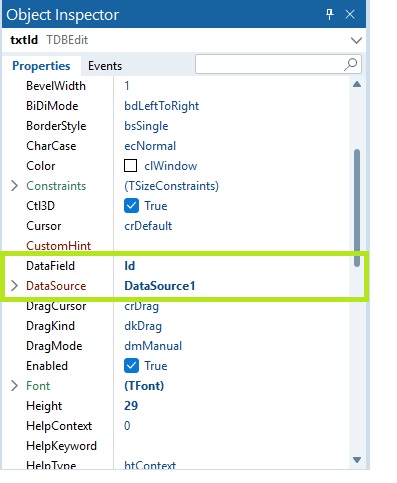Select the BevelWidth property
The image size is (397, 483).
point(56,86)
